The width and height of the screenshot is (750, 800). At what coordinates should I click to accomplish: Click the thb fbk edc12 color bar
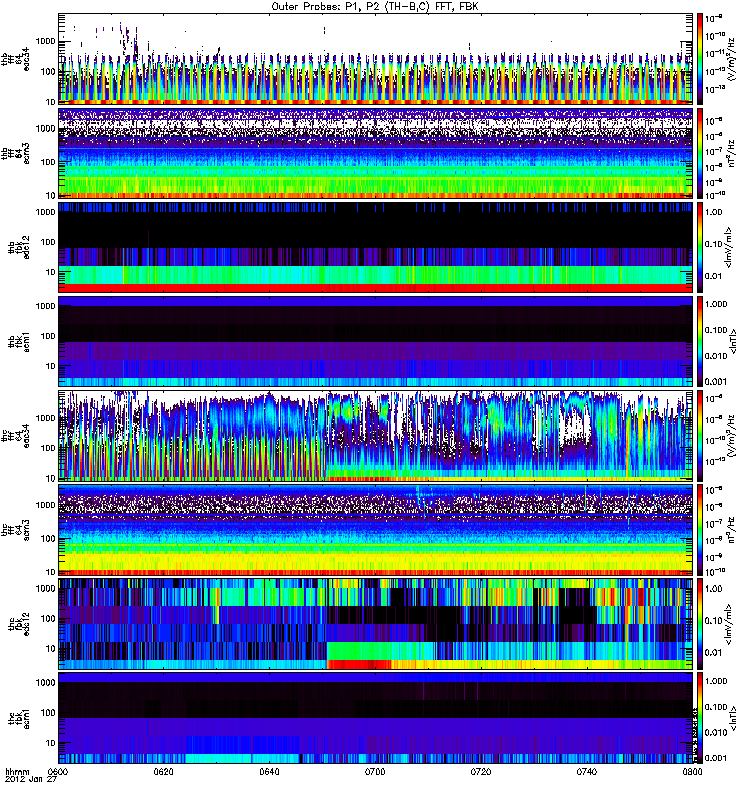(700, 247)
